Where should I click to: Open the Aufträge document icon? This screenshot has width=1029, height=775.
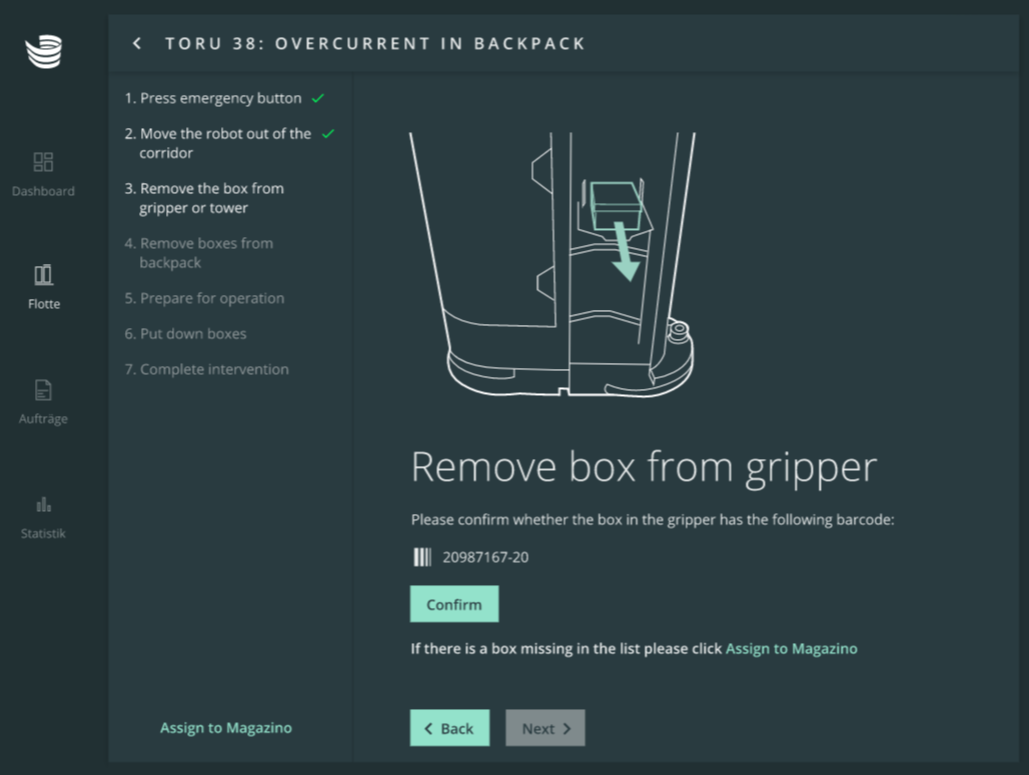(43, 390)
